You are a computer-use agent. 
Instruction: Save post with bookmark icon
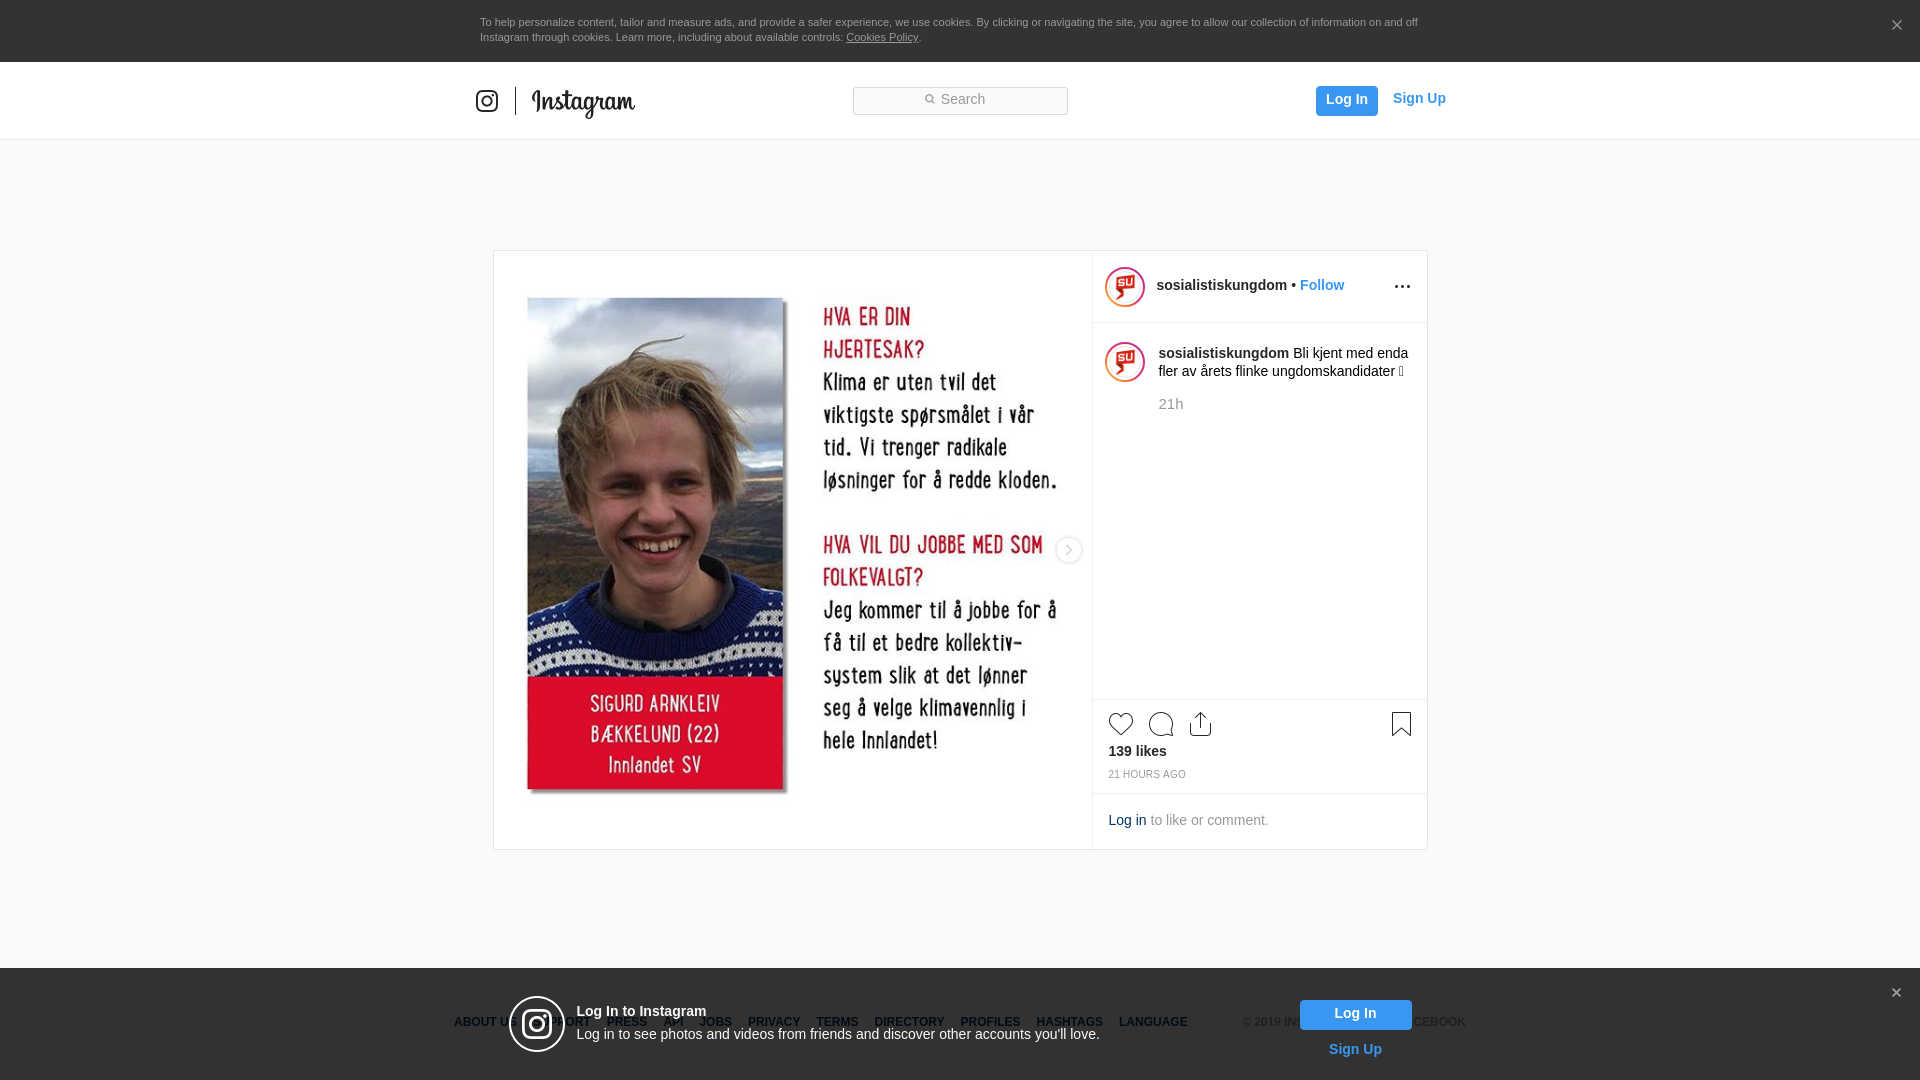point(1401,724)
